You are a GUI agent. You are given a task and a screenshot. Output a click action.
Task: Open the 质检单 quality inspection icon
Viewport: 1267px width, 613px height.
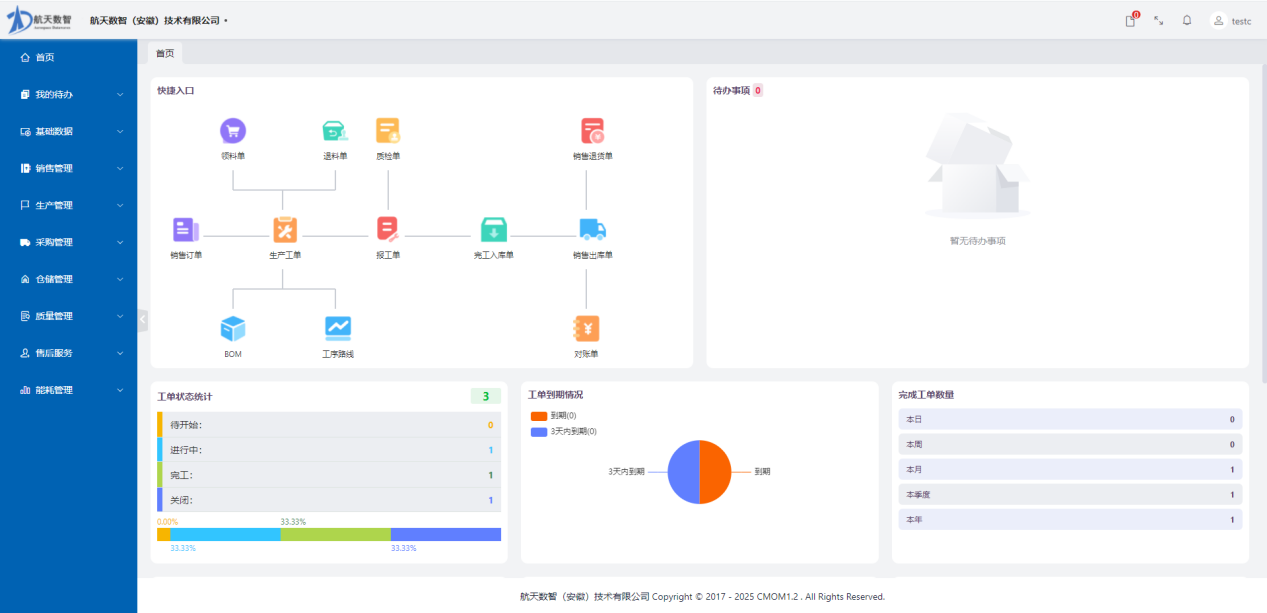coord(388,131)
